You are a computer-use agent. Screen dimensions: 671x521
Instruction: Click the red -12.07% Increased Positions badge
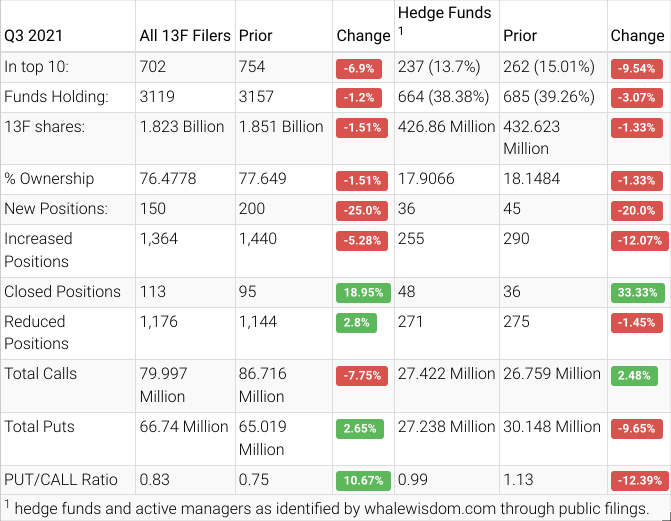pyautogui.click(x=637, y=239)
